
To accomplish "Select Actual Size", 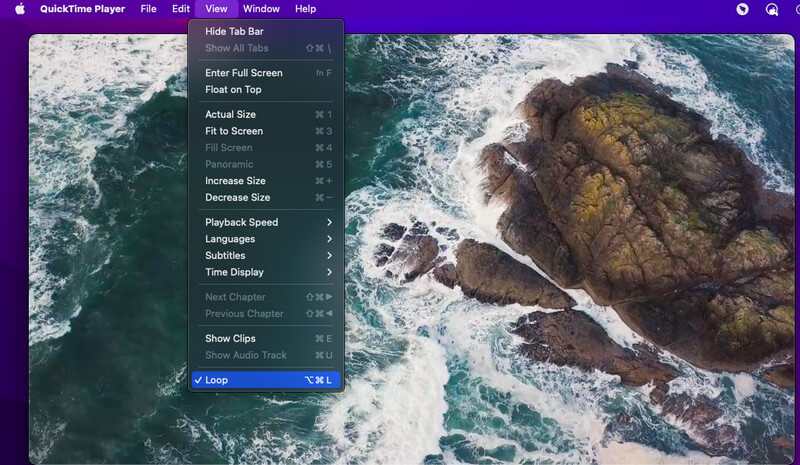I will pos(266,114).
